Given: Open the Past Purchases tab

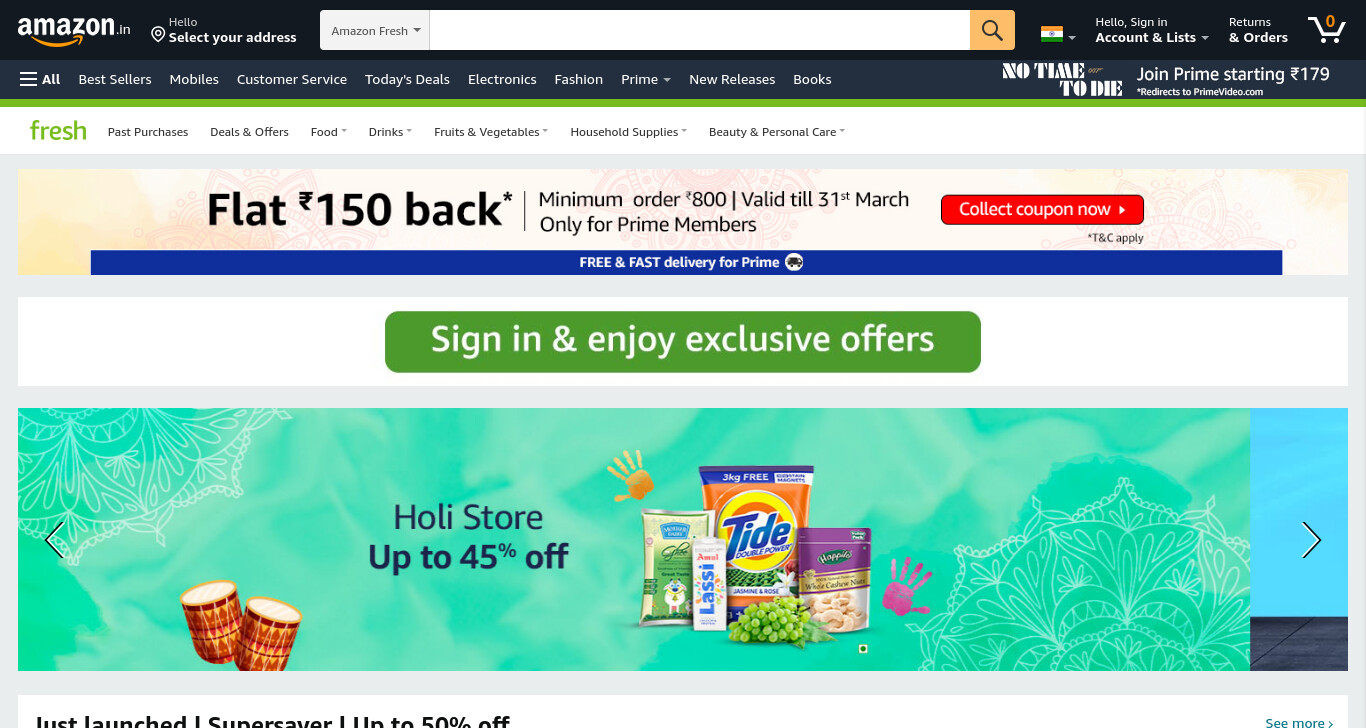Looking at the screenshot, I should pos(148,132).
